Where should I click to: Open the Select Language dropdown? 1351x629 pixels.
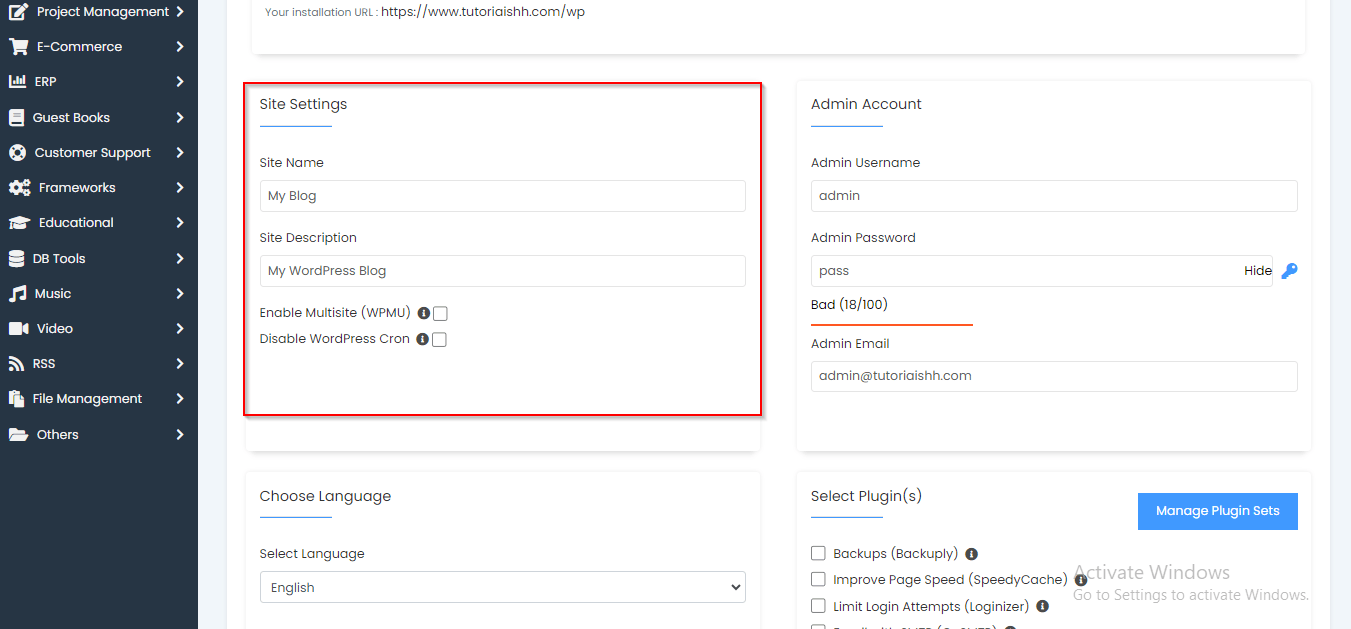click(x=502, y=588)
